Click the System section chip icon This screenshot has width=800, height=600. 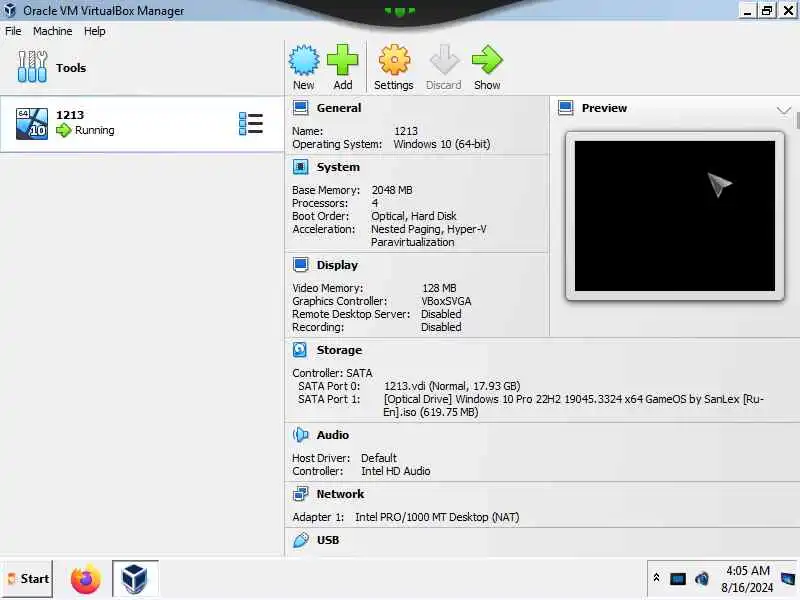point(301,167)
